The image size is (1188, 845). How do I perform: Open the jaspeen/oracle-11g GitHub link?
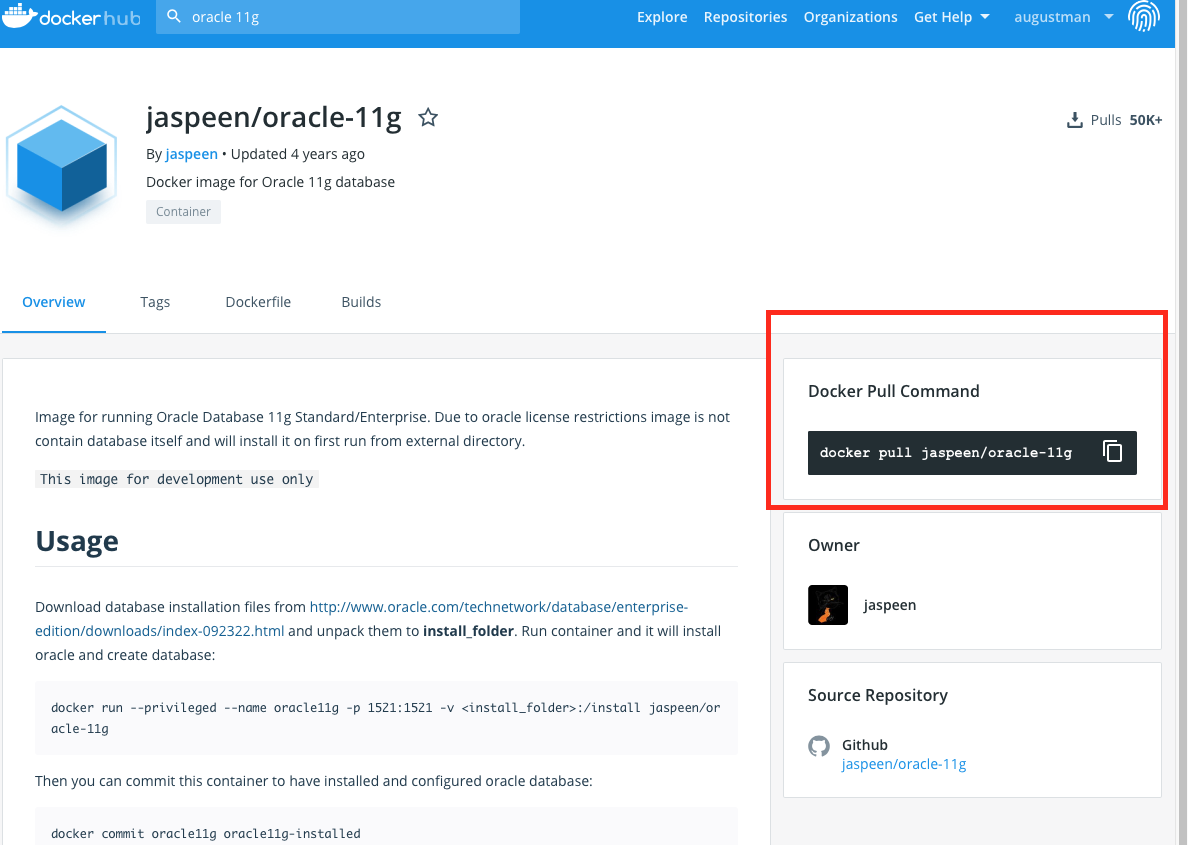[904, 764]
